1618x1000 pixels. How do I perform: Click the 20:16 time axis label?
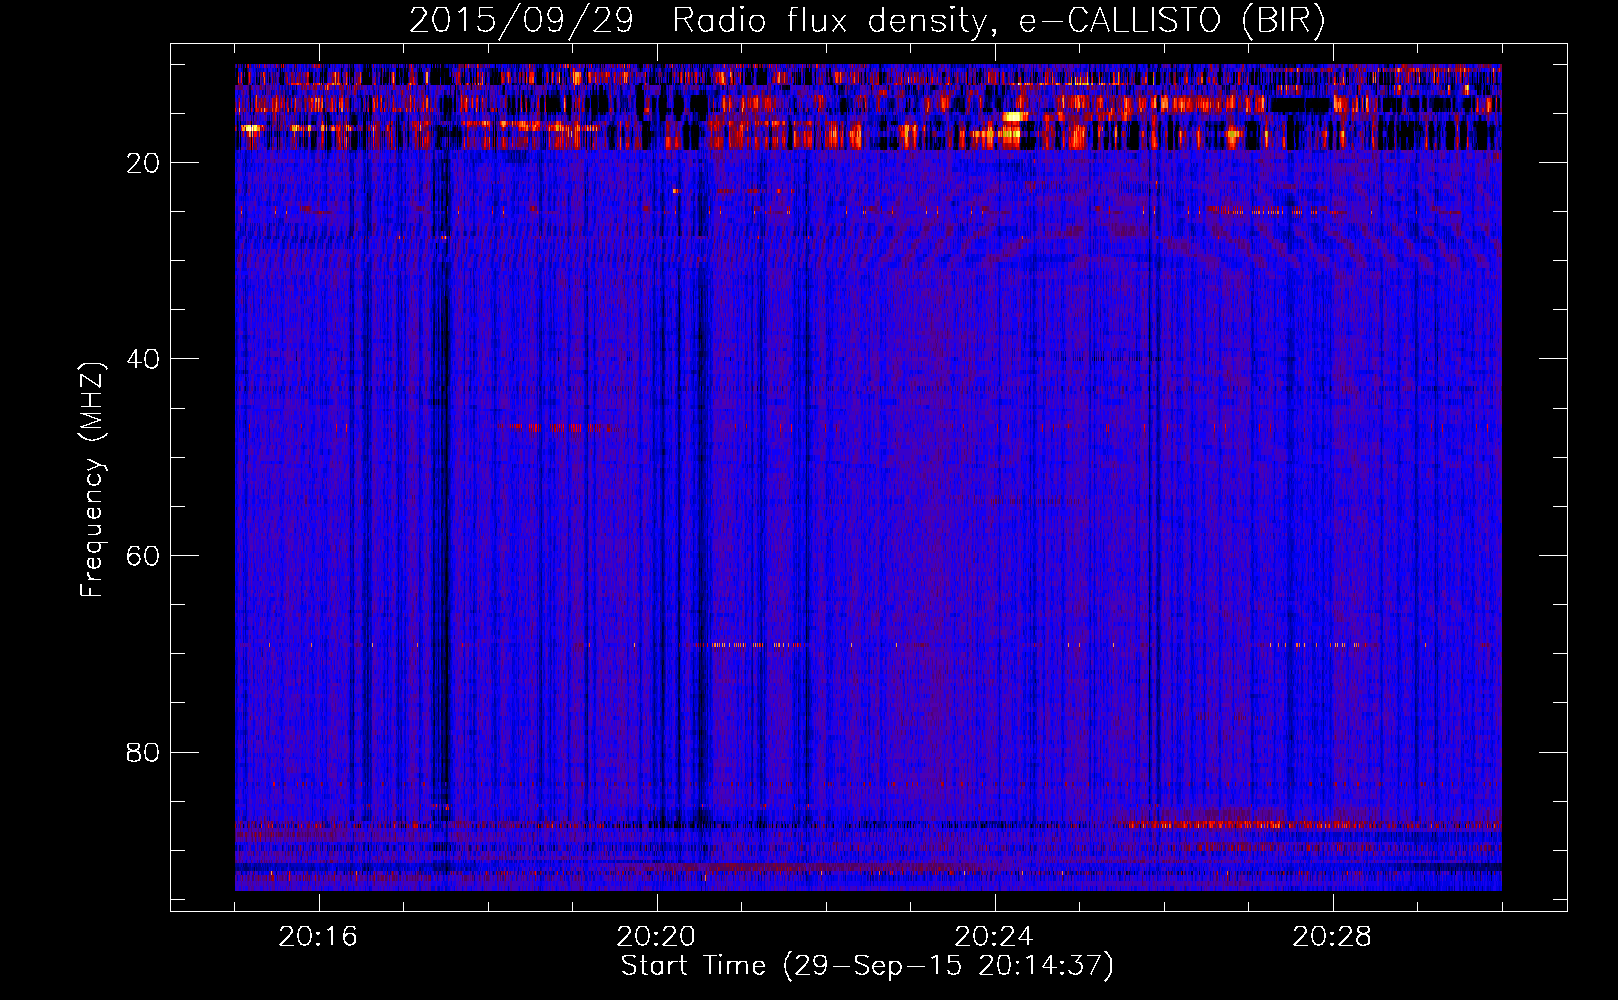coord(317,937)
